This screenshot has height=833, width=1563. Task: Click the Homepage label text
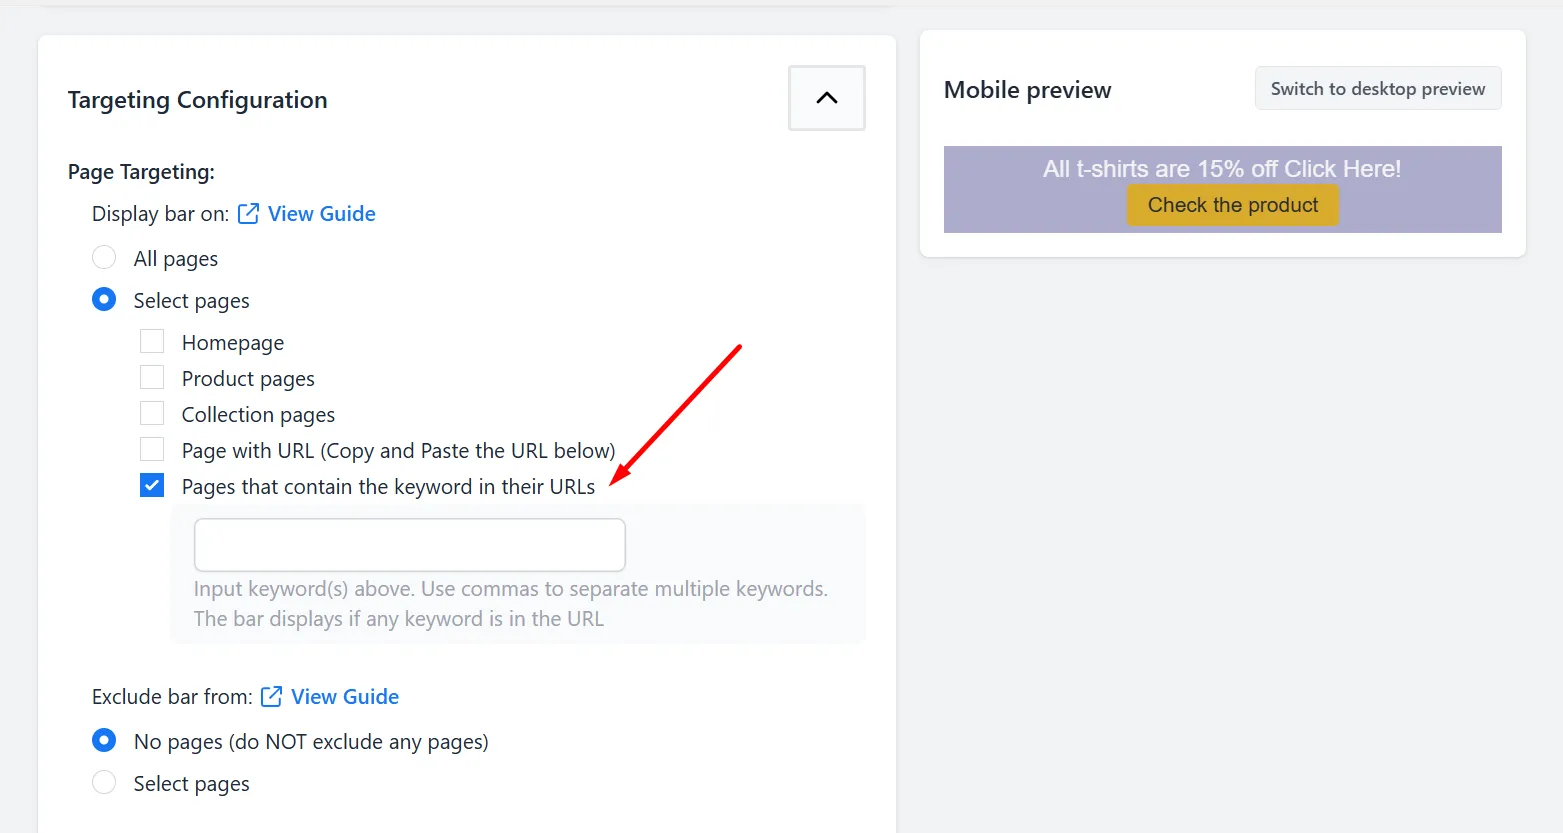pos(233,343)
